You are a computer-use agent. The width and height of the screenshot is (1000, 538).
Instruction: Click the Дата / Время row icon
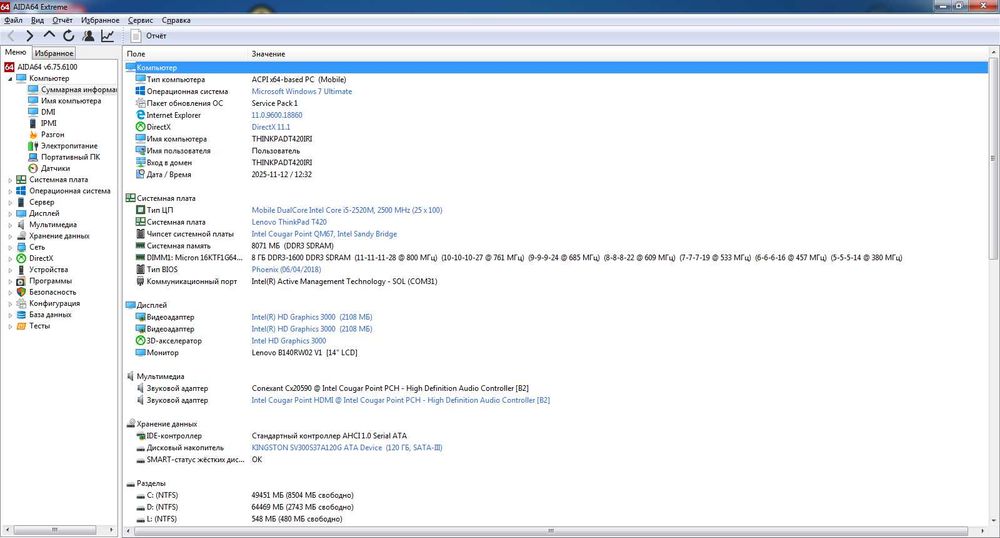(x=140, y=174)
